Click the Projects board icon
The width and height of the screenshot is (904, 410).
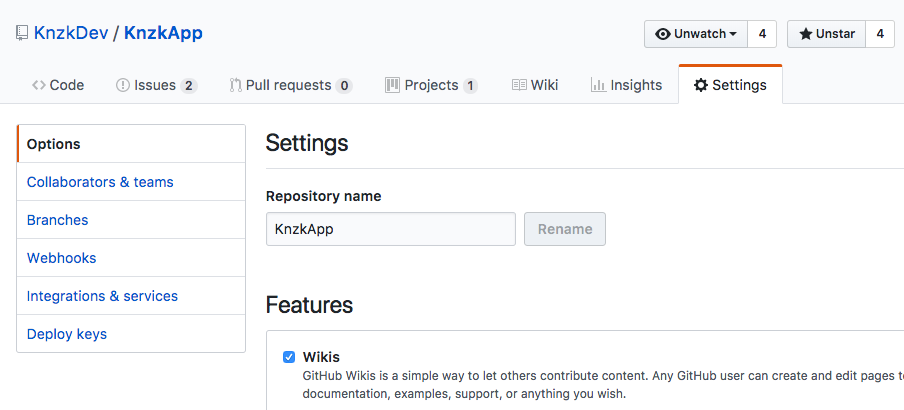392,85
